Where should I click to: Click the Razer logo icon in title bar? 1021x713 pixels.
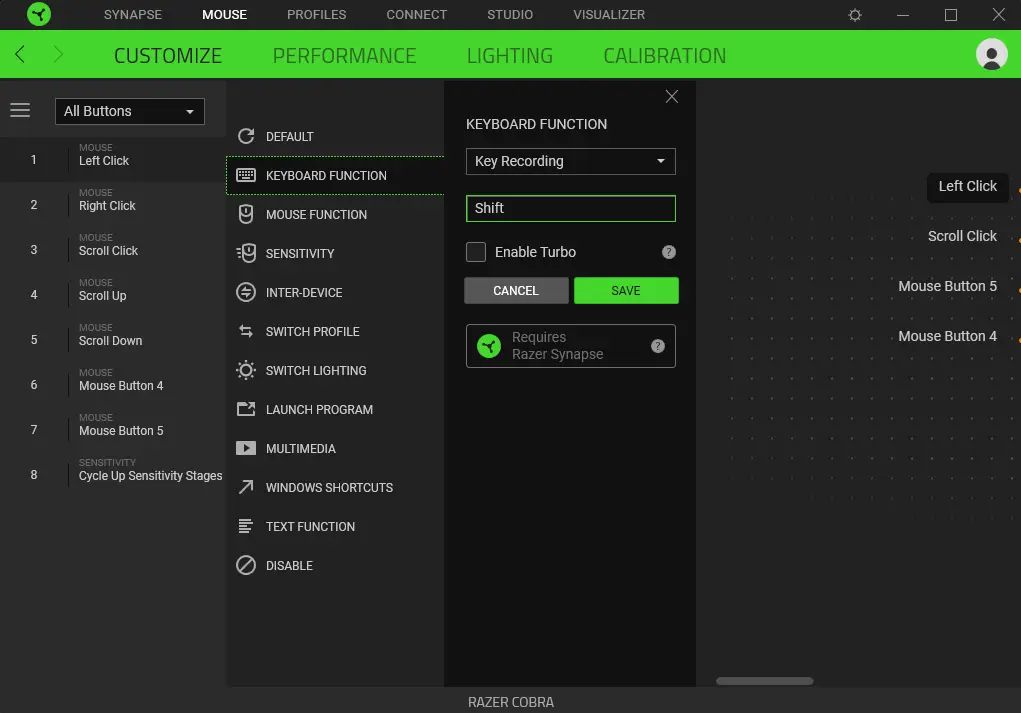click(x=38, y=14)
